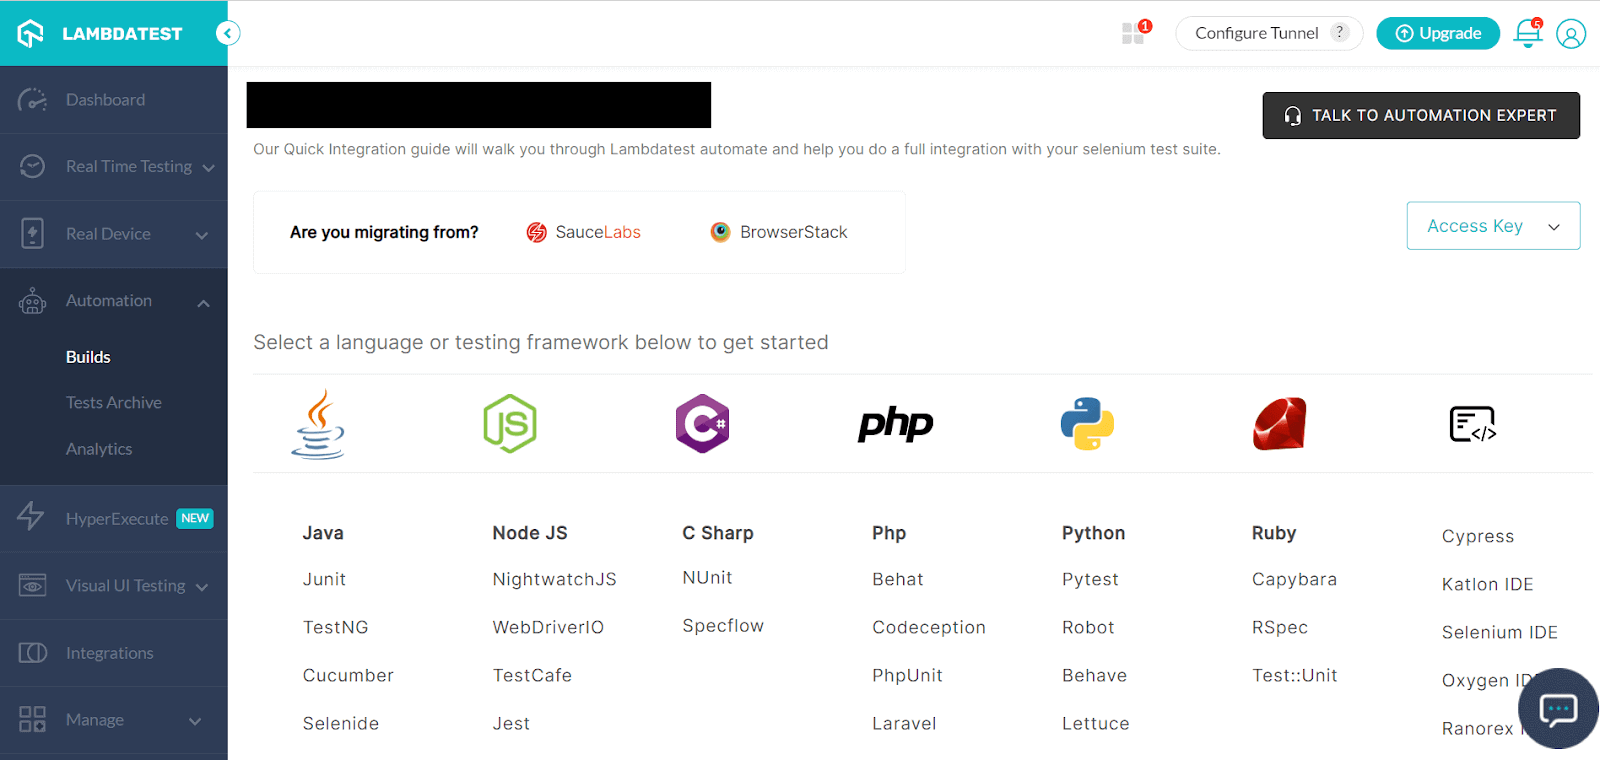Screen dimensions: 1600x760
Task: Select the Node JS logo
Action: (510, 423)
